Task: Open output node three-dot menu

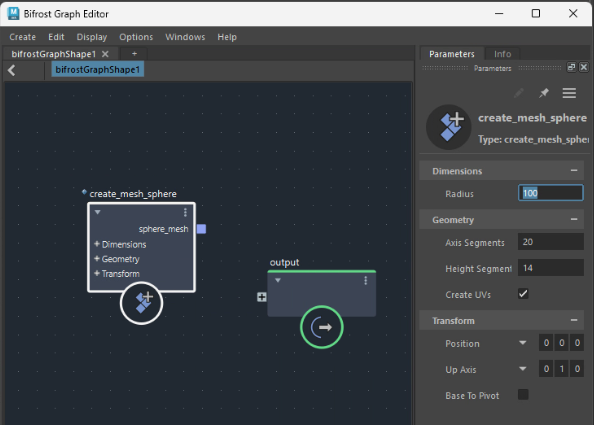Action: (x=366, y=281)
